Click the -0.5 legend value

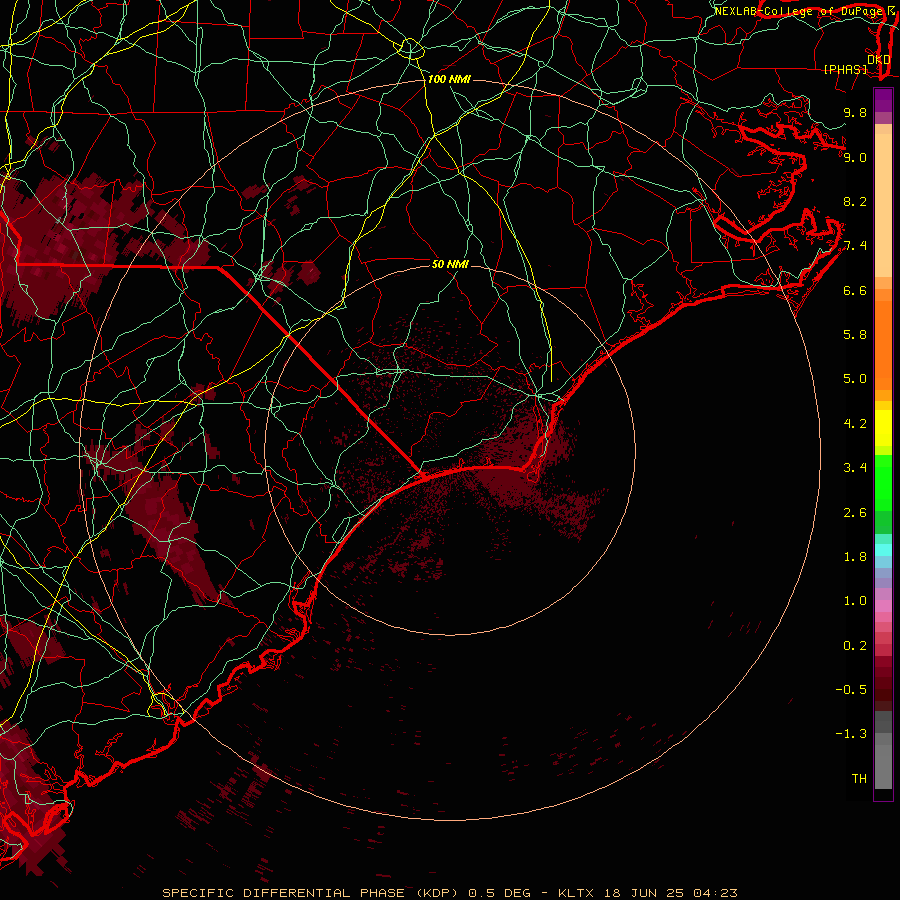851,690
